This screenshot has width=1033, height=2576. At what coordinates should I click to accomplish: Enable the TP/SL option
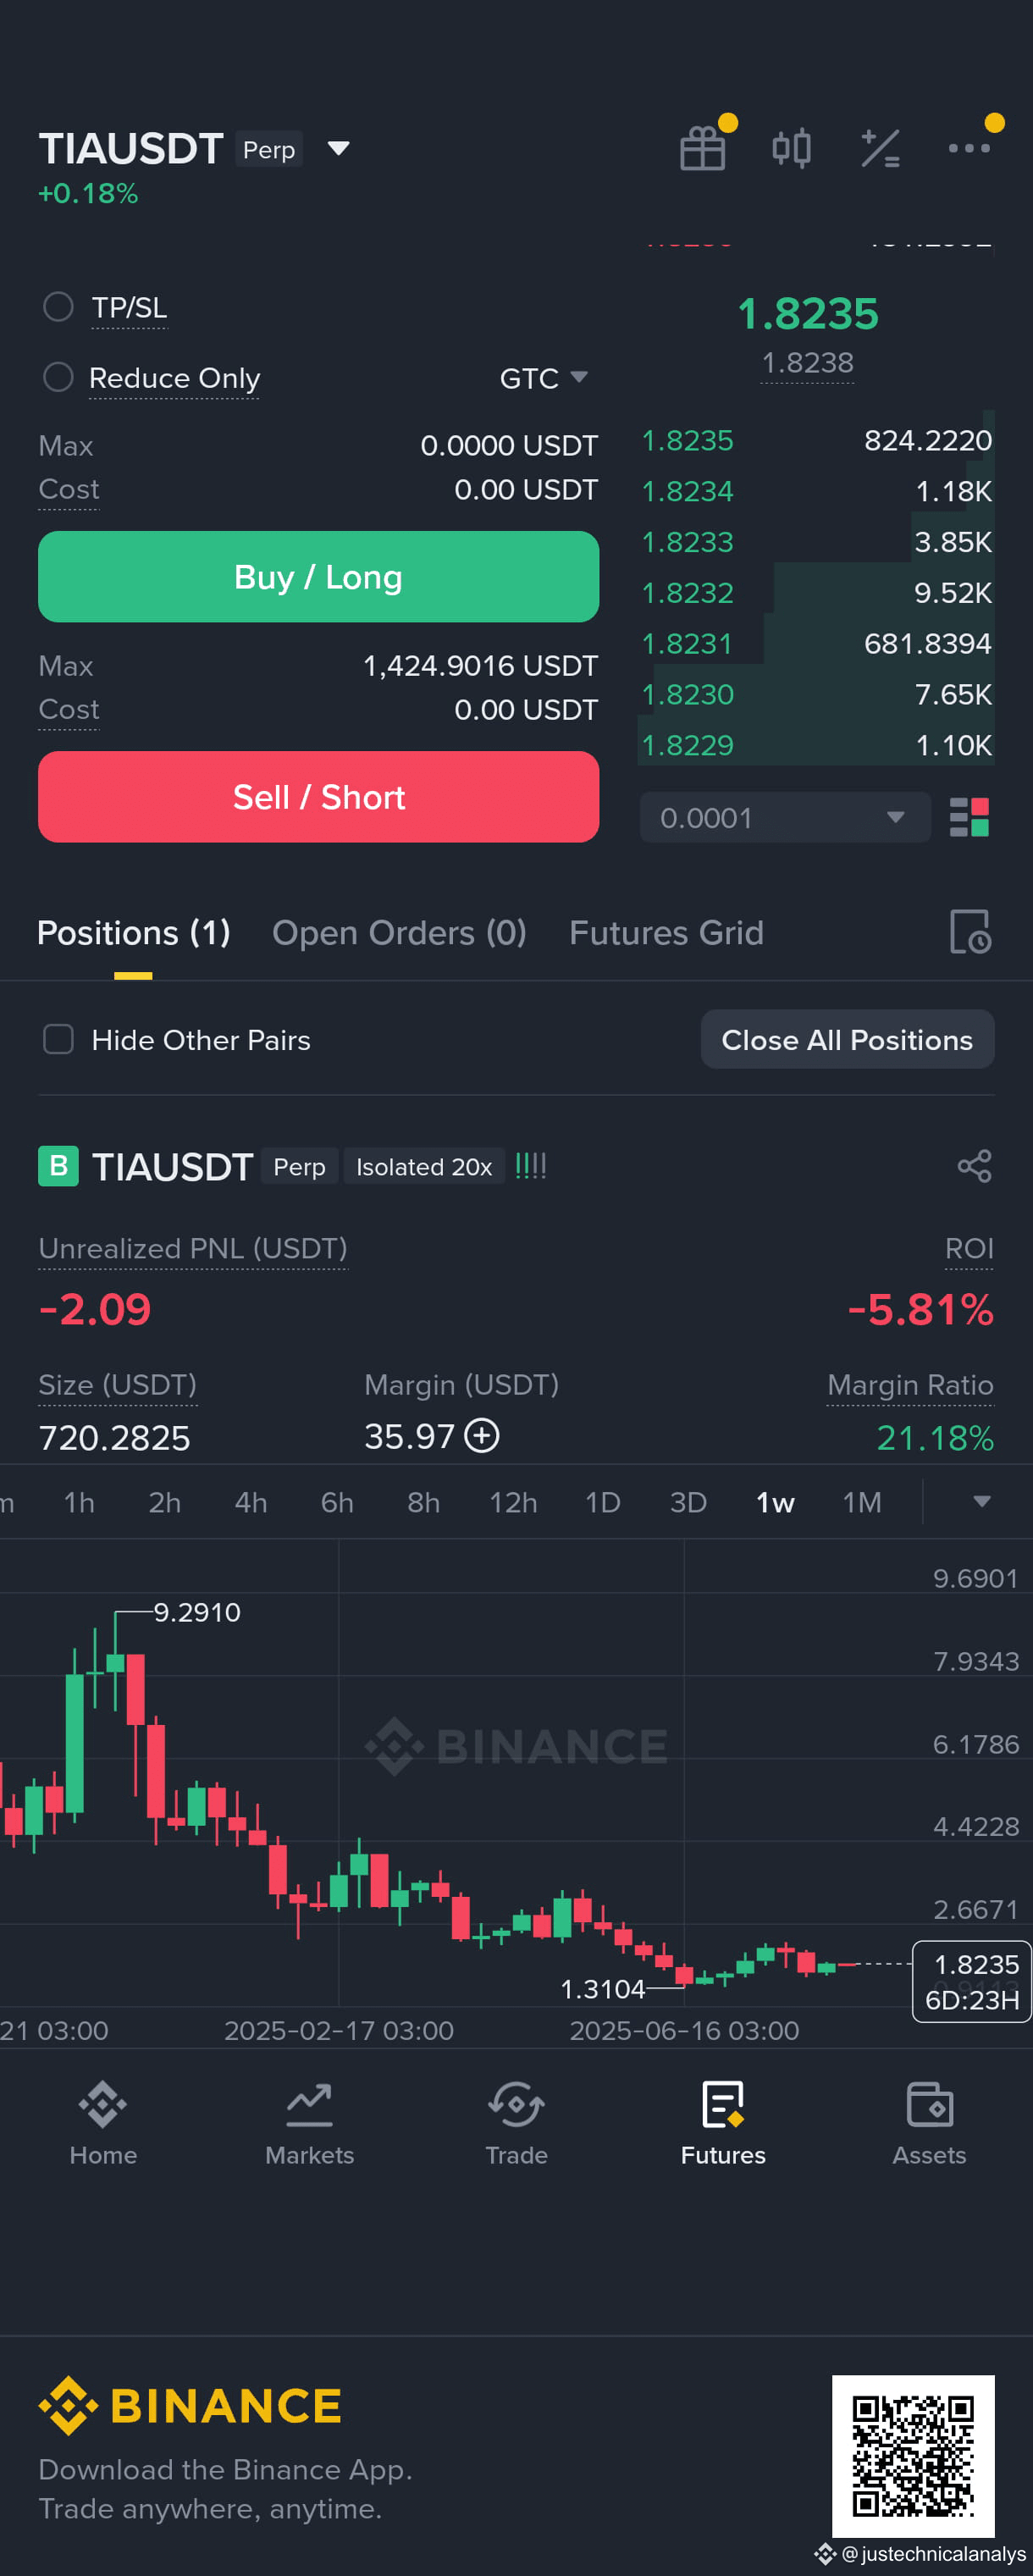pyautogui.click(x=58, y=307)
